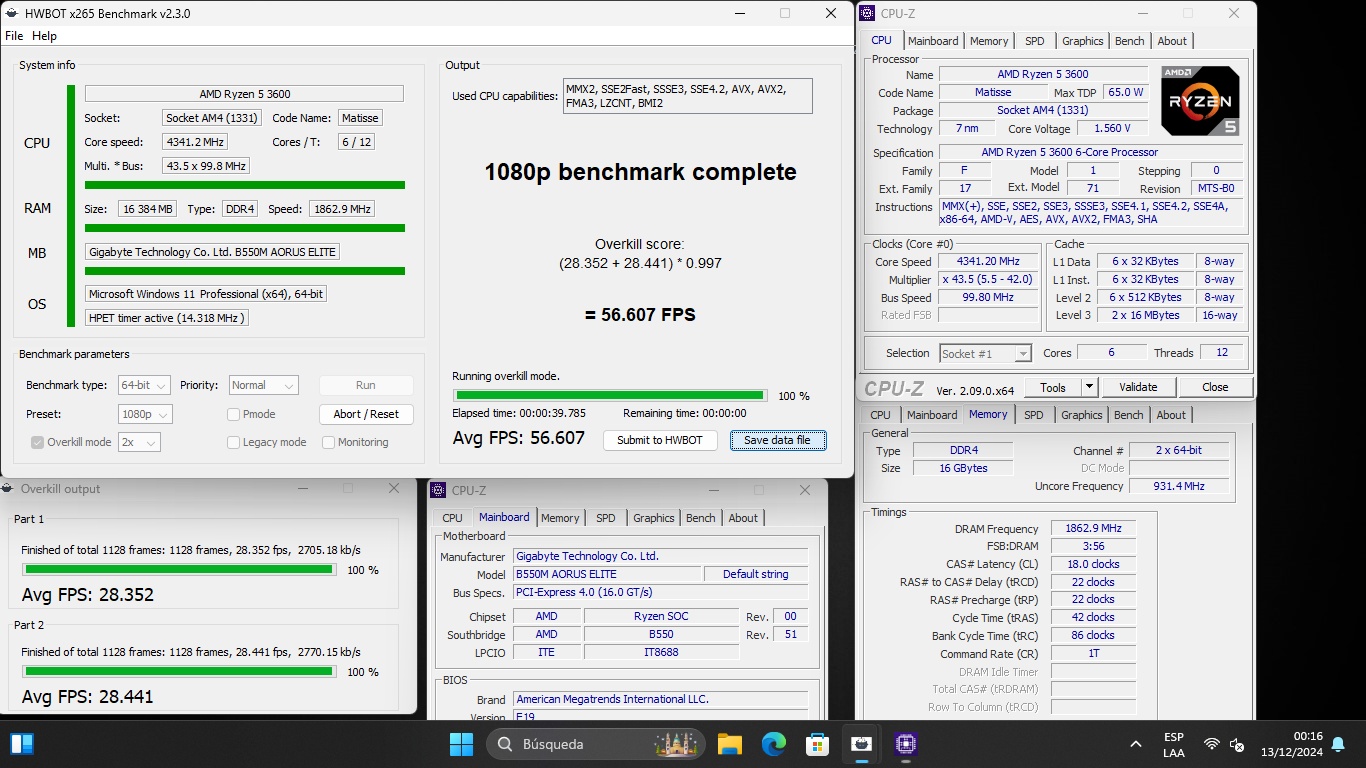
Task: Open the Preset 1080p dropdown
Action: [x=144, y=414]
